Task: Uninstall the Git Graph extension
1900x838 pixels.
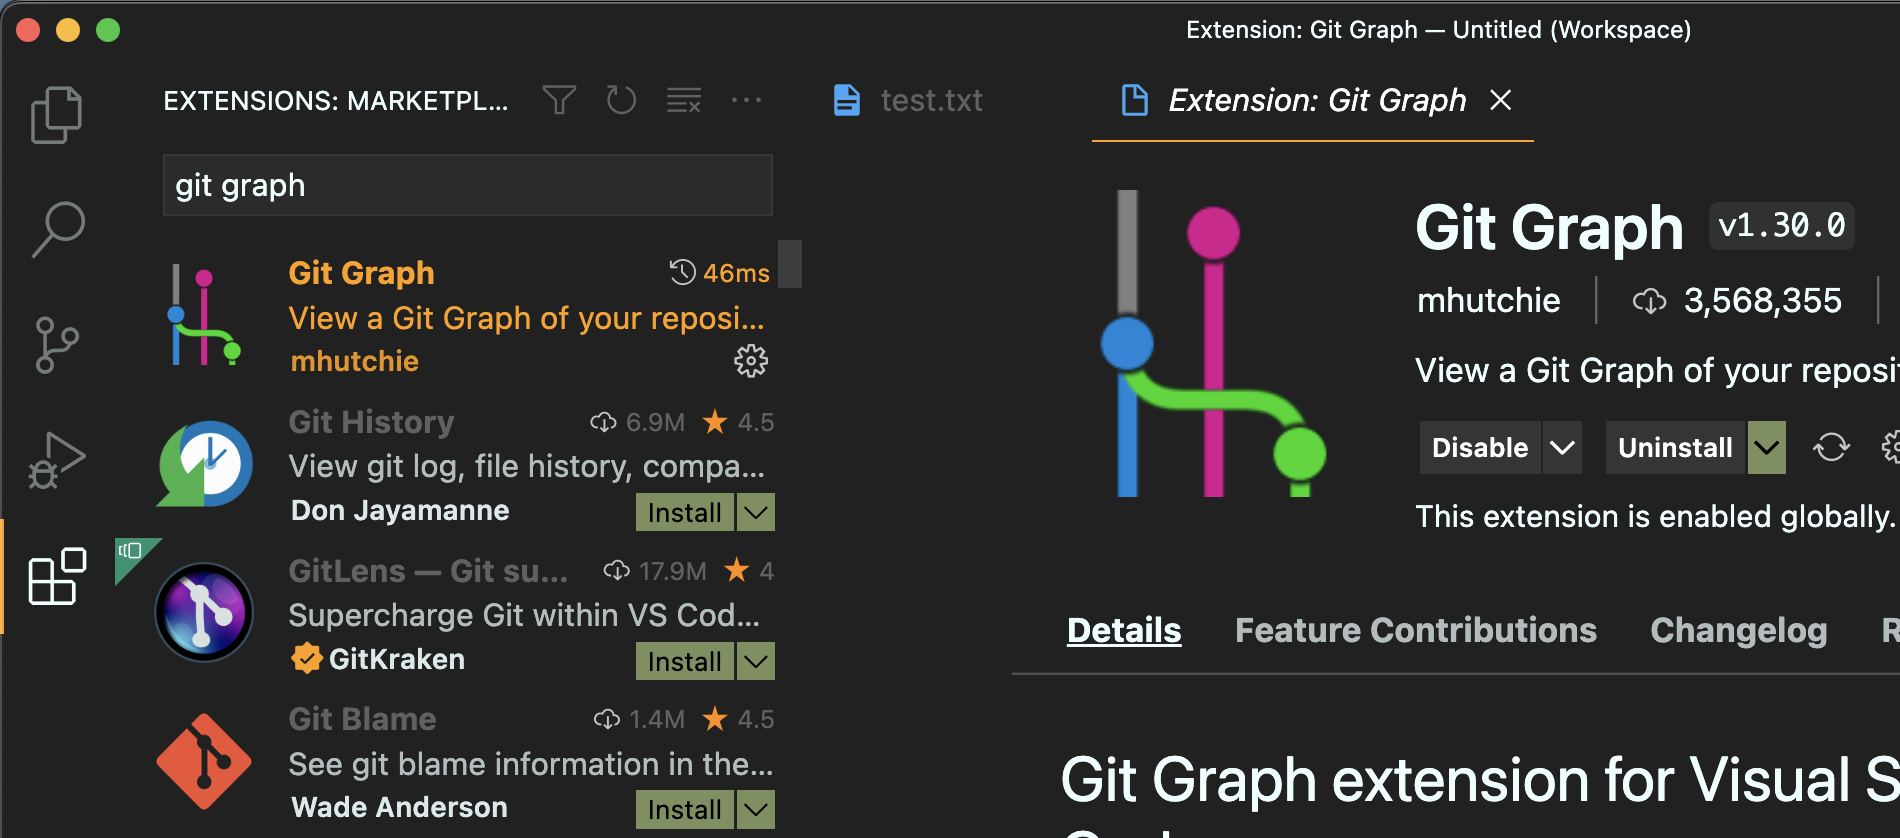Action: click(1675, 447)
